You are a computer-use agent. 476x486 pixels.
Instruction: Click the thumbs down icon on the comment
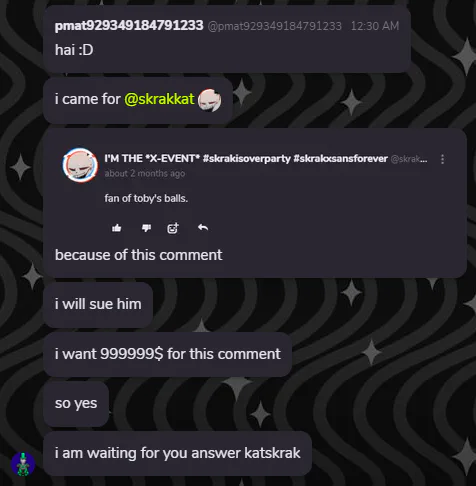[x=146, y=228]
